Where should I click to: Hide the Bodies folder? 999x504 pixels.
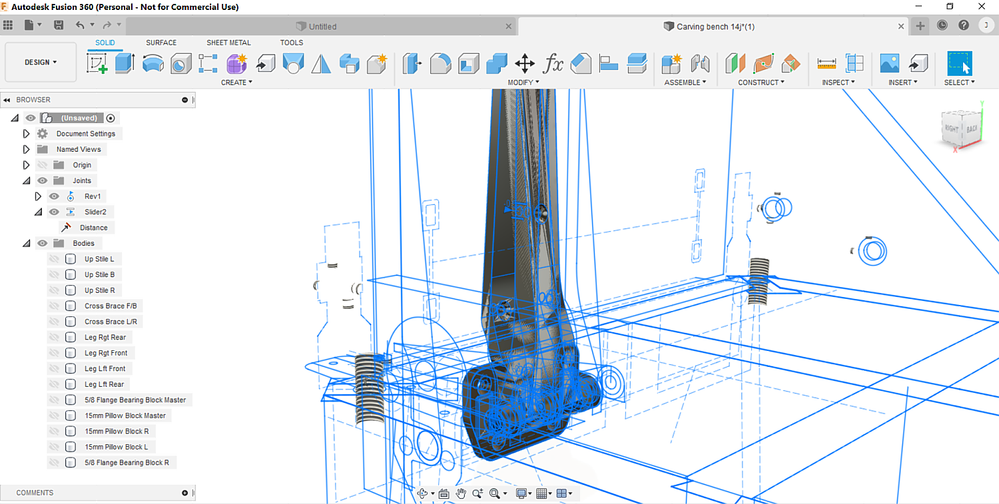click(x=43, y=243)
